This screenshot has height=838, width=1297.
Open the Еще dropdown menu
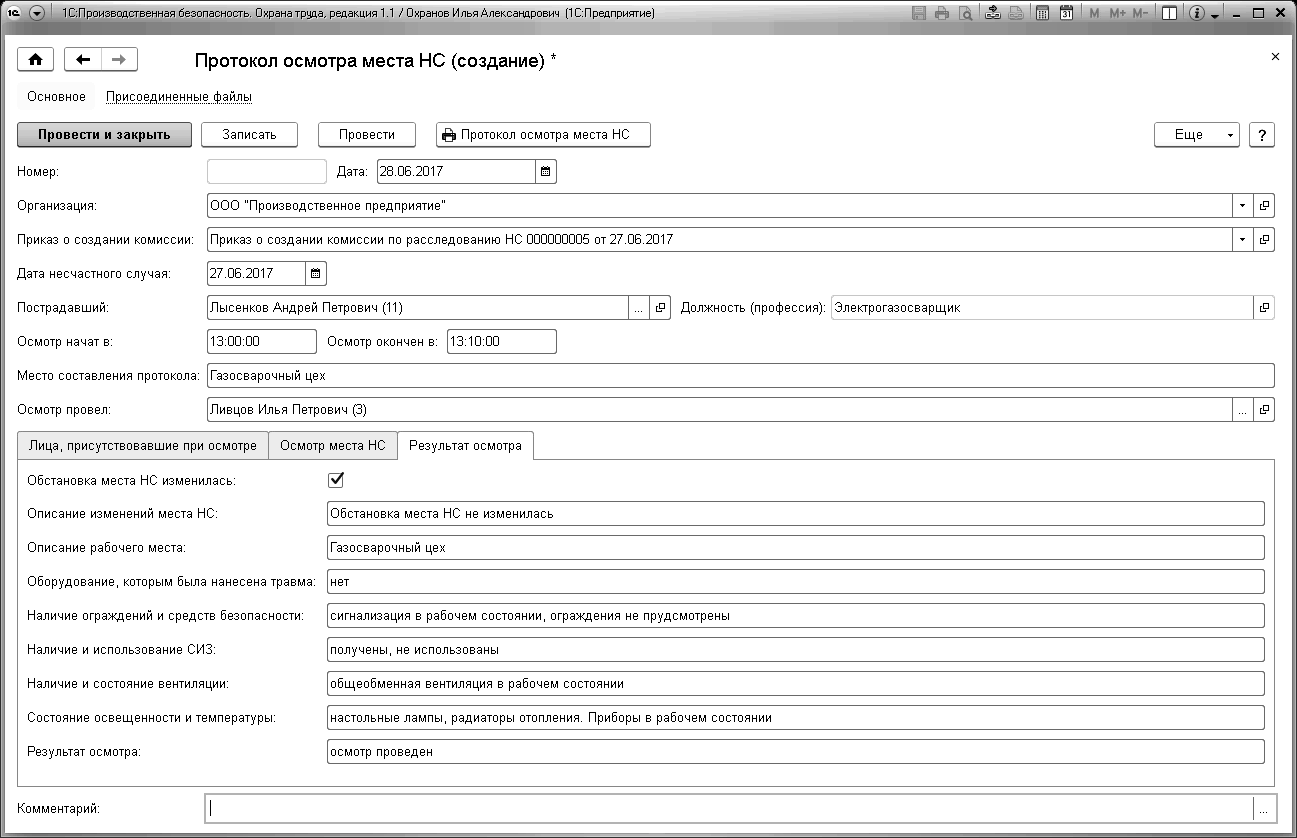[1197, 135]
